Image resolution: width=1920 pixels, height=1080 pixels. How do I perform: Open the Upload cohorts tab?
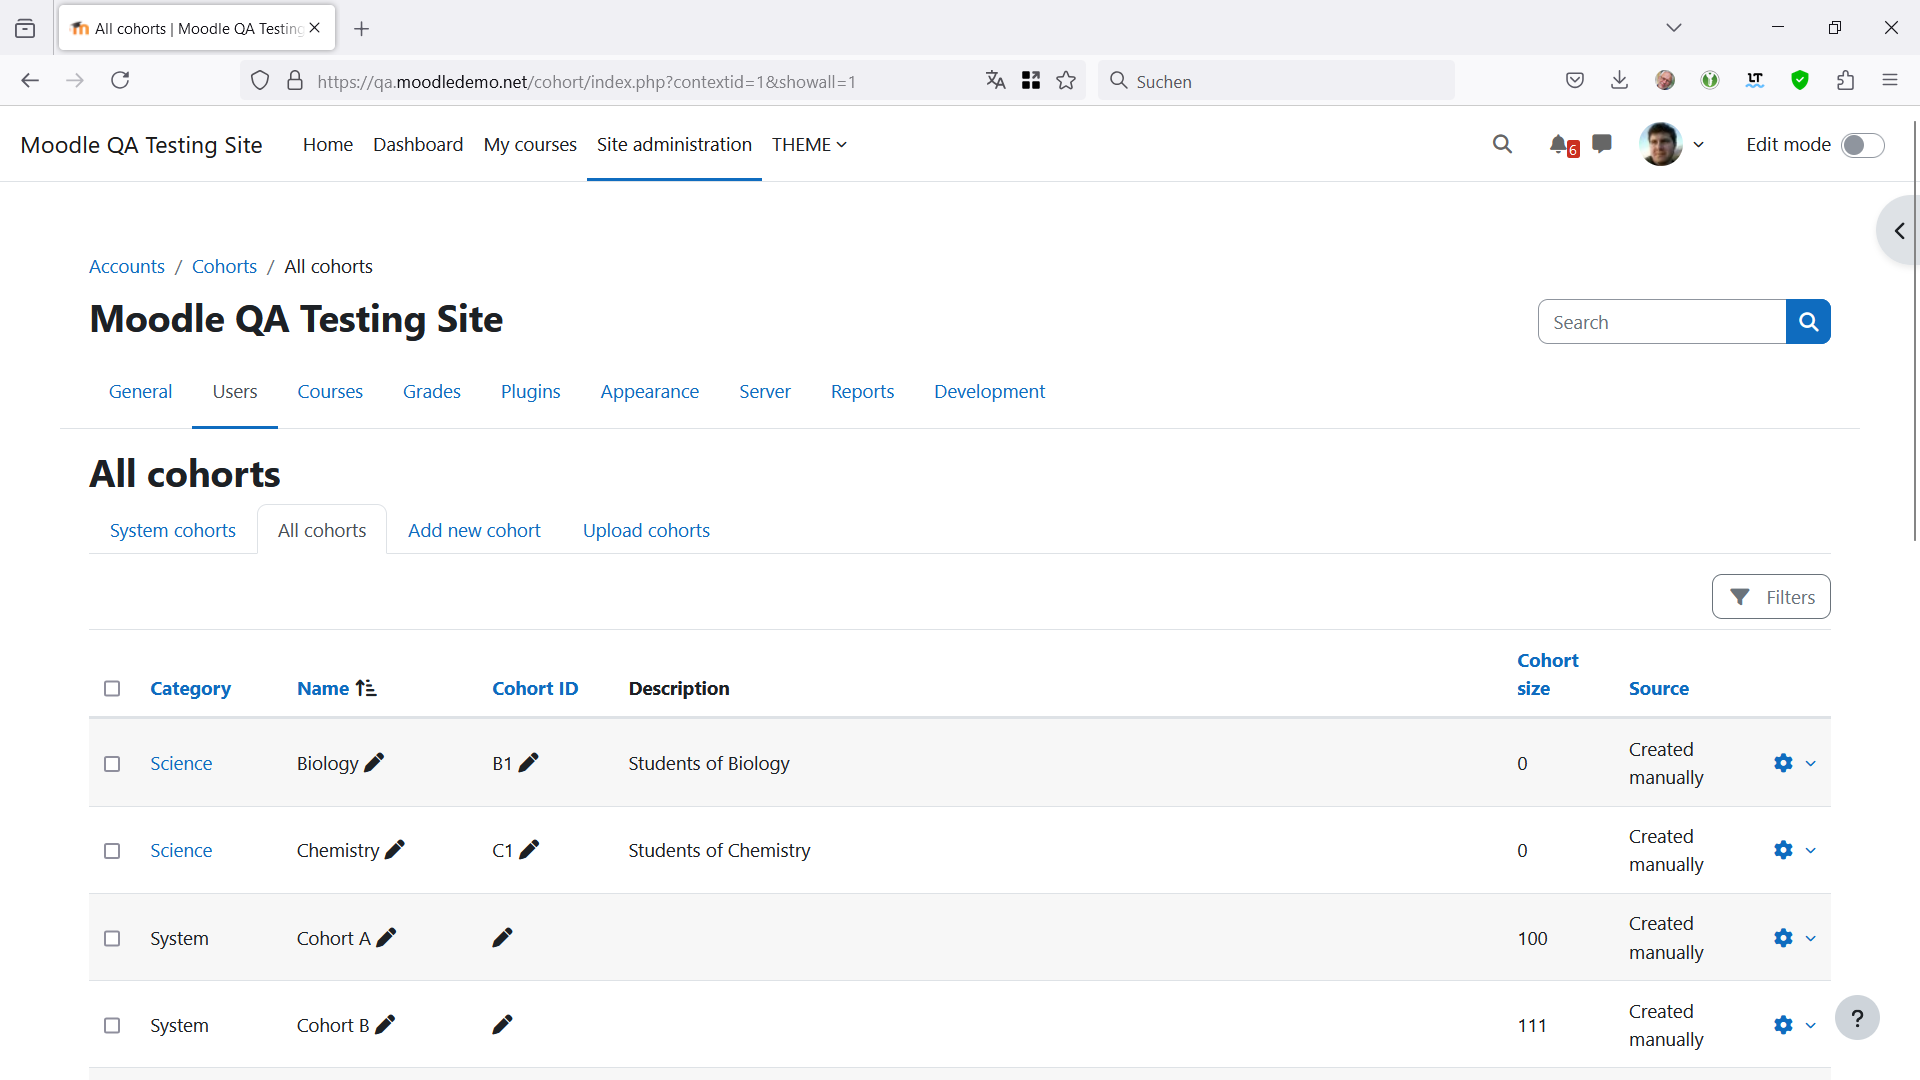646,530
